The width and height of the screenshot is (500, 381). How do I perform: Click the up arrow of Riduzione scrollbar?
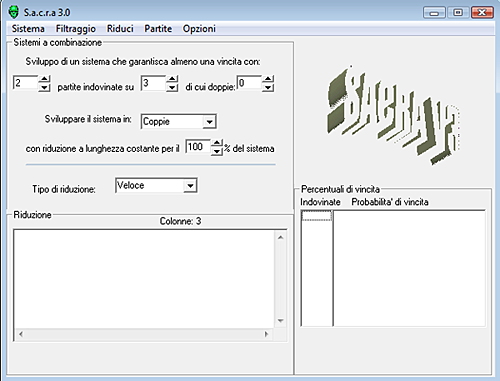281,237
